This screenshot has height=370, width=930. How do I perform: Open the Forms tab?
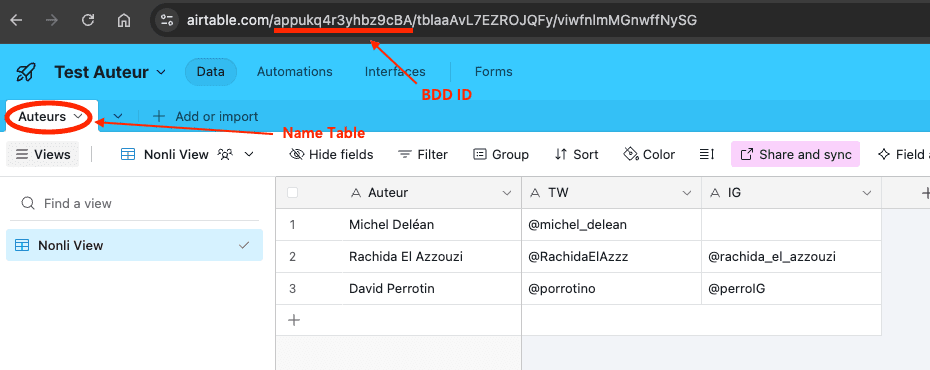493,72
